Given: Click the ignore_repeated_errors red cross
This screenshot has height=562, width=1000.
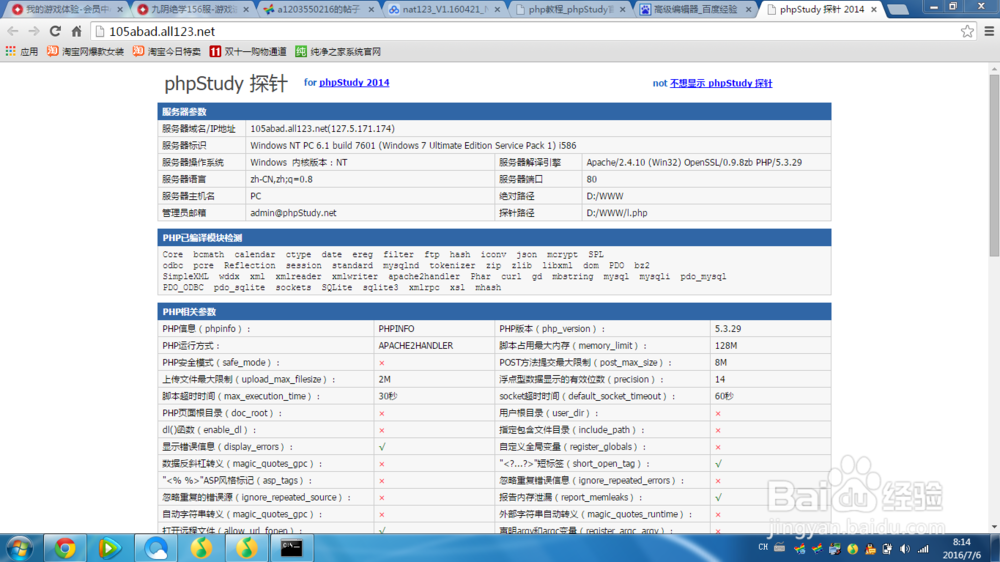Looking at the screenshot, I should point(718,481).
